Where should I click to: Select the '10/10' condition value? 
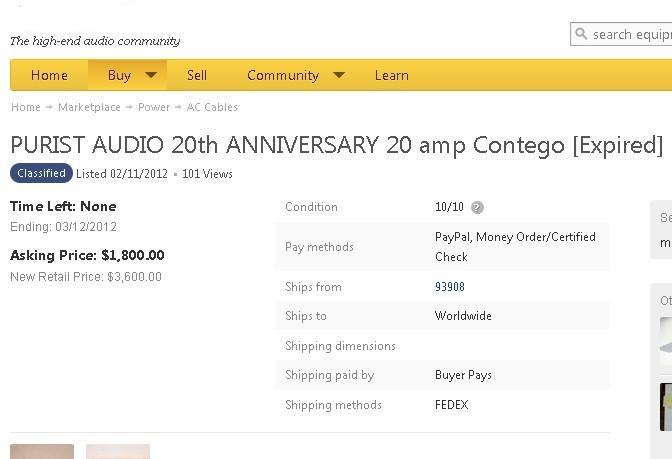(x=449, y=207)
